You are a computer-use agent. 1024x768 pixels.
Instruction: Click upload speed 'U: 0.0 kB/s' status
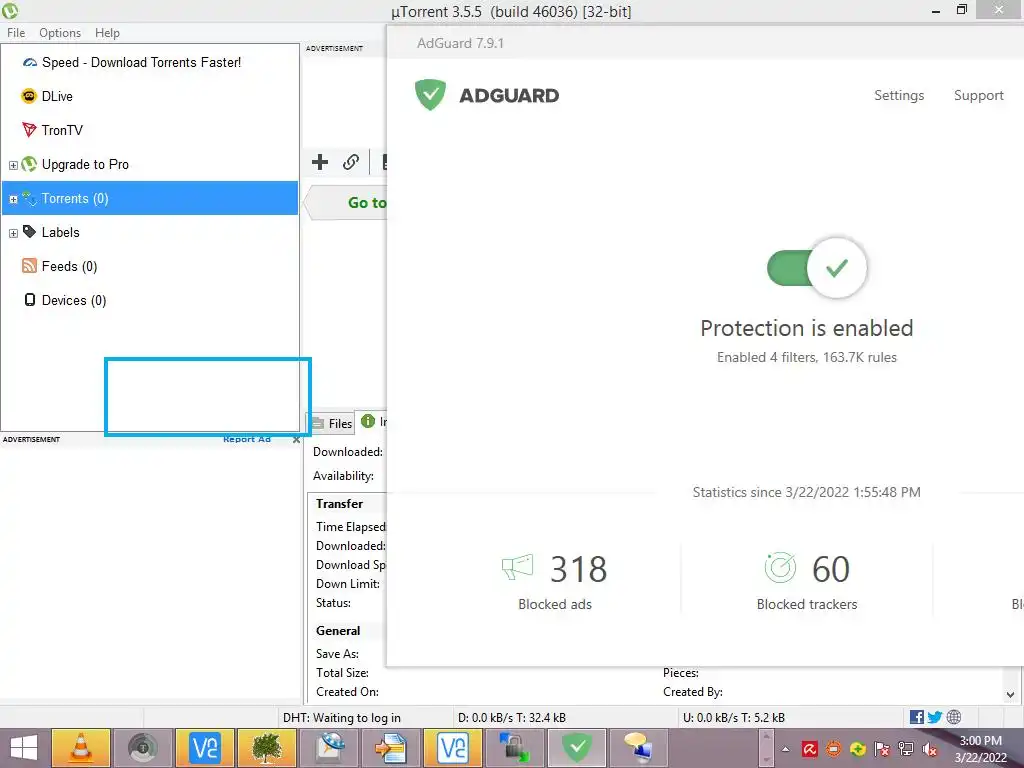(733, 718)
